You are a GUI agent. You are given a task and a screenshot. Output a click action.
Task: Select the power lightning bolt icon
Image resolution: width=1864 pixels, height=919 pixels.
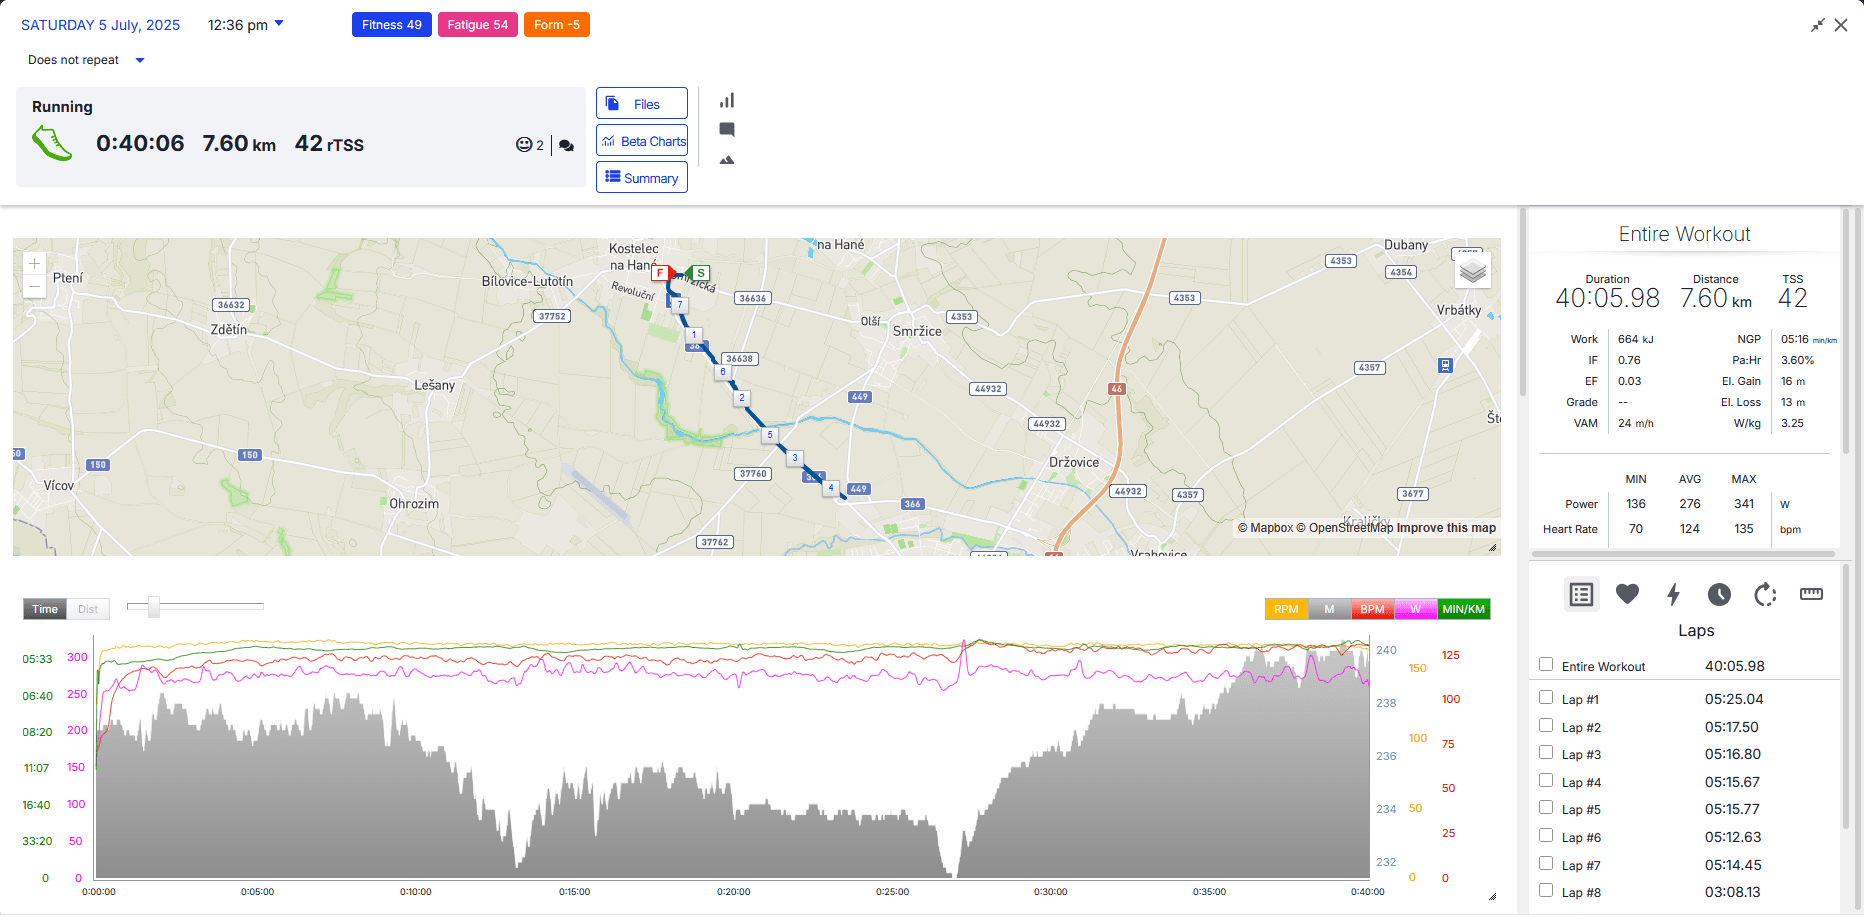point(1673,594)
